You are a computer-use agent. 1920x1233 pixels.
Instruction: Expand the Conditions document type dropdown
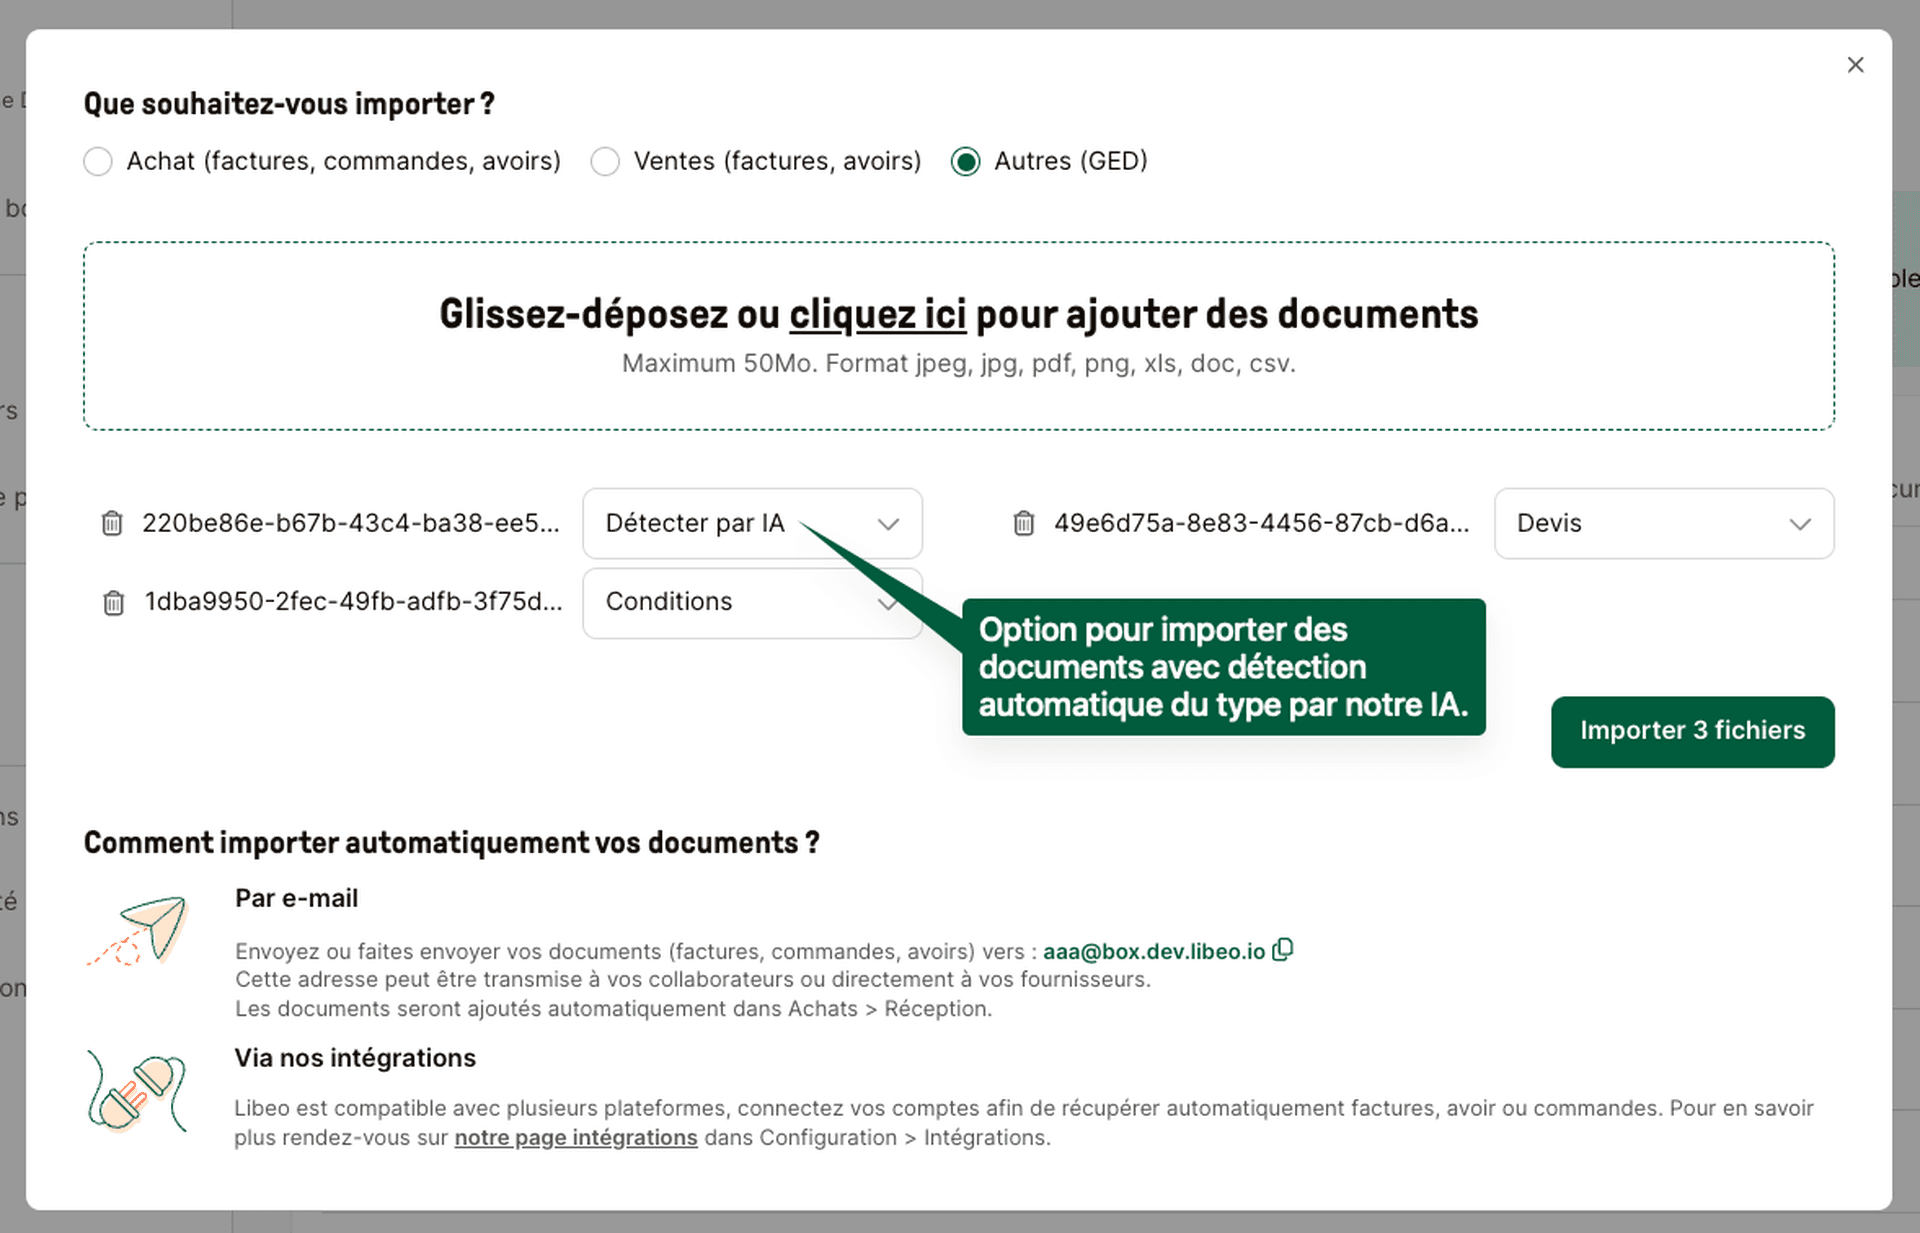pyautogui.click(x=751, y=602)
